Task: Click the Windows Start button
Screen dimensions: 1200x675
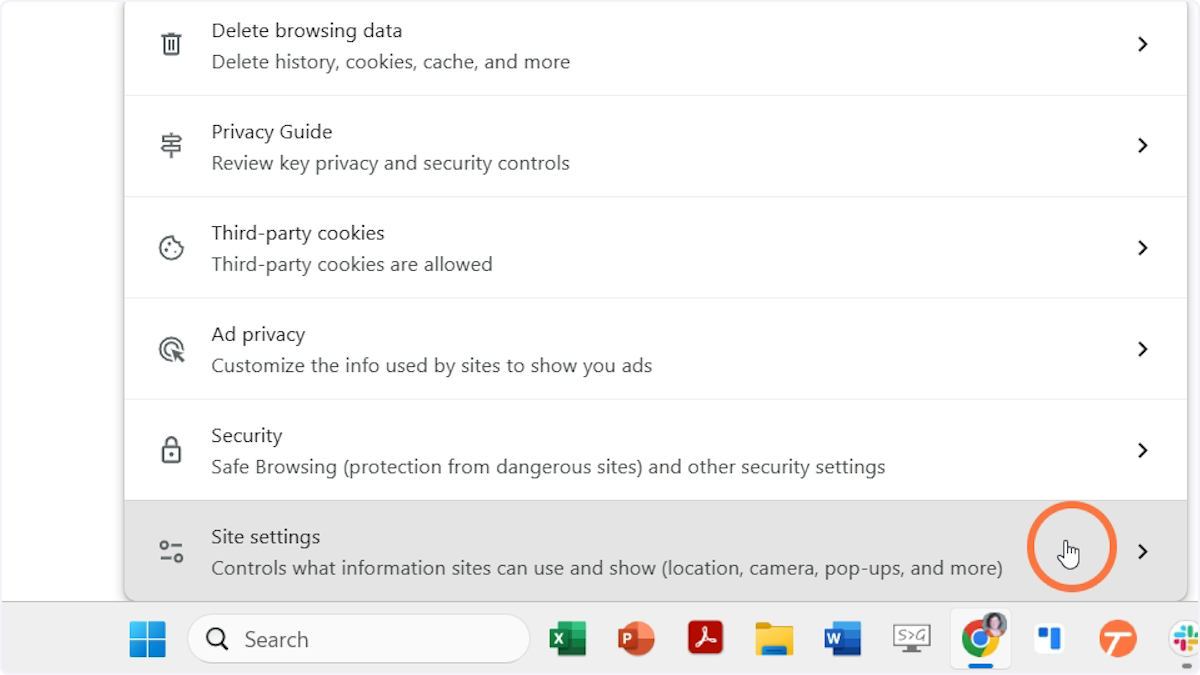Action: pyautogui.click(x=148, y=639)
